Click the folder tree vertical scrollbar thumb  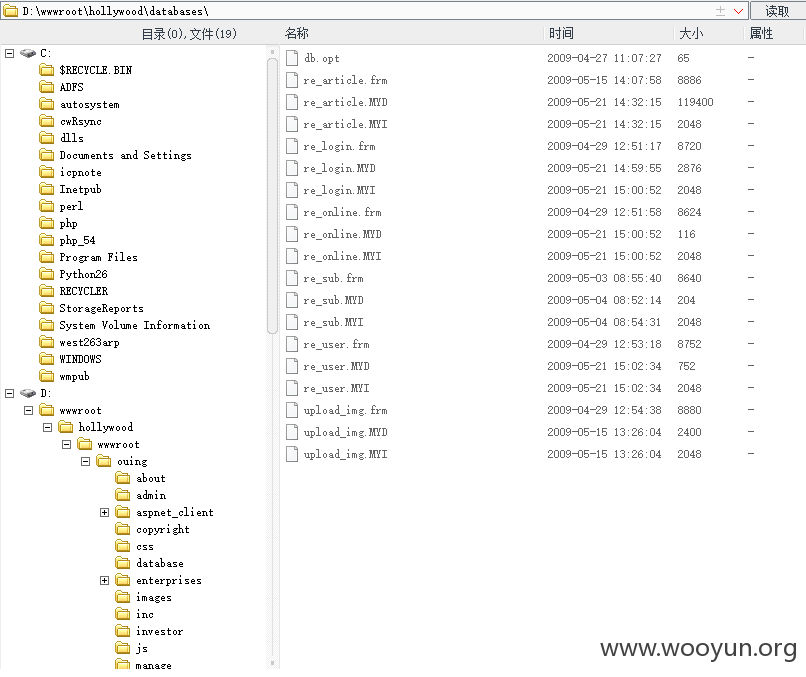point(272,196)
